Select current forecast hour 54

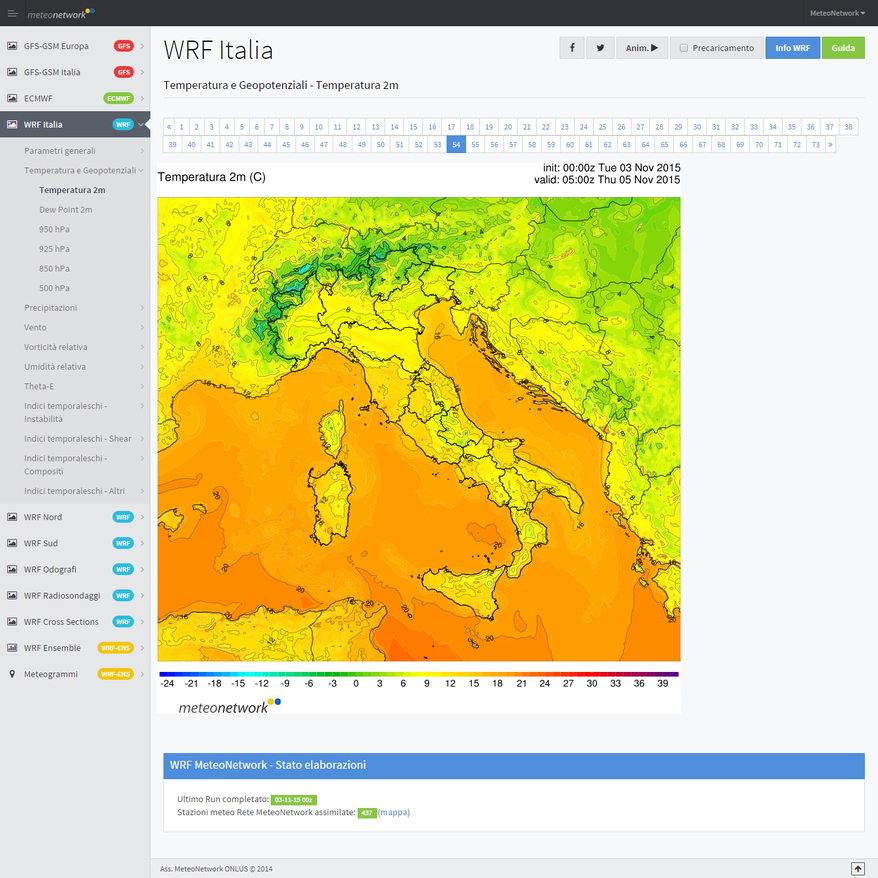pyautogui.click(x=456, y=144)
